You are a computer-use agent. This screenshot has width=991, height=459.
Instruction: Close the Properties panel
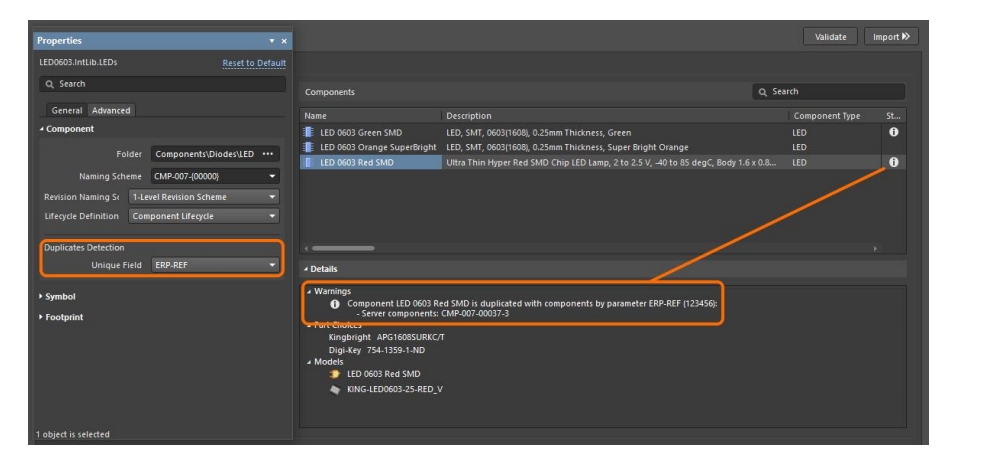(284, 41)
